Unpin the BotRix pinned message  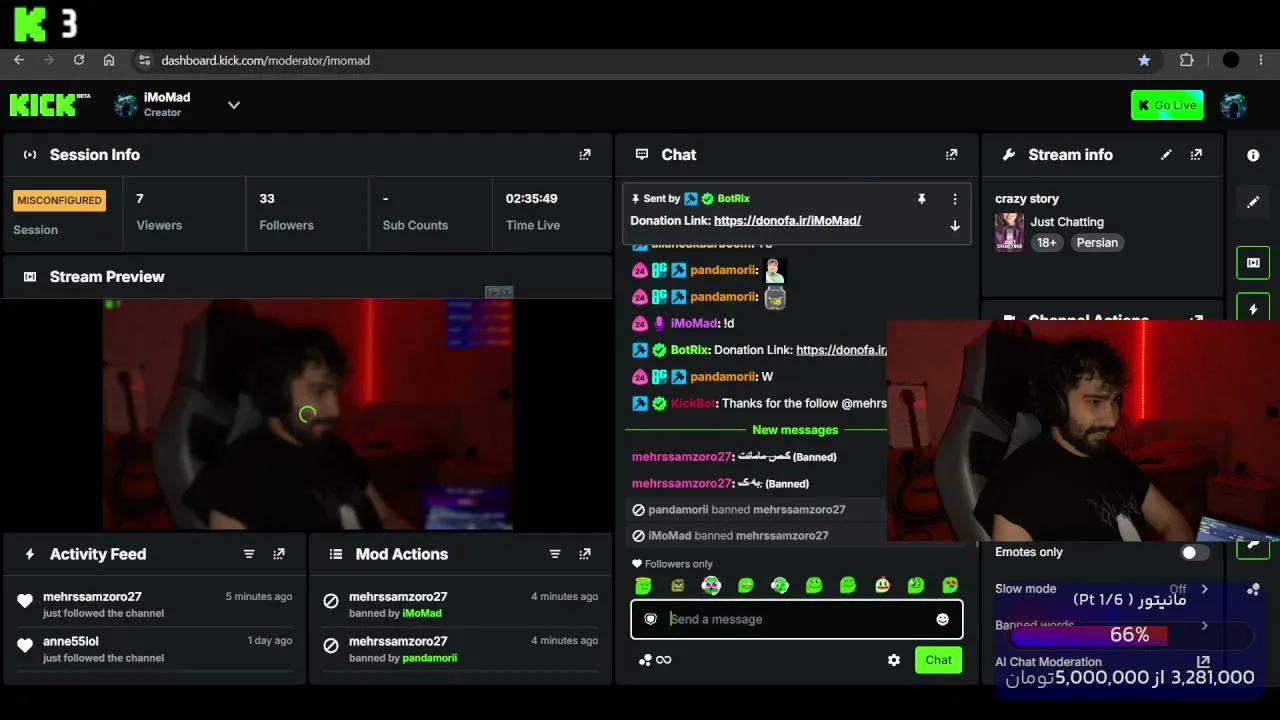click(x=922, y=199)
